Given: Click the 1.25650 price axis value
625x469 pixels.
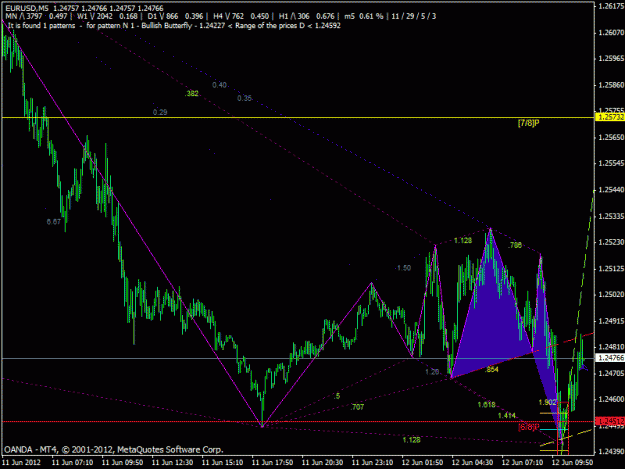Looking at the screenshot, I should point(611,137).
